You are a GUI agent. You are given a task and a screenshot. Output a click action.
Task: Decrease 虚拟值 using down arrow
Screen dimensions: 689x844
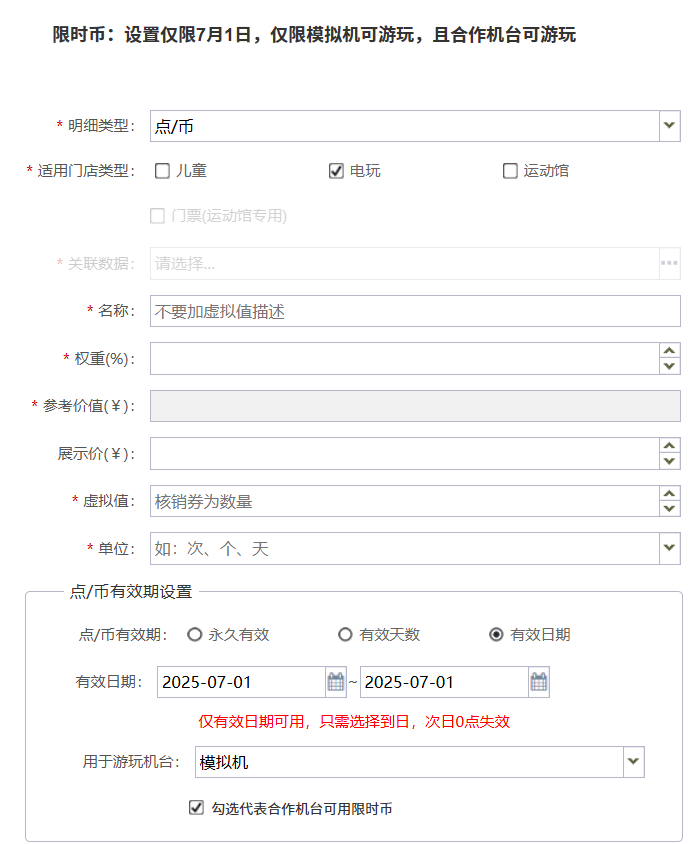[670, 508]
